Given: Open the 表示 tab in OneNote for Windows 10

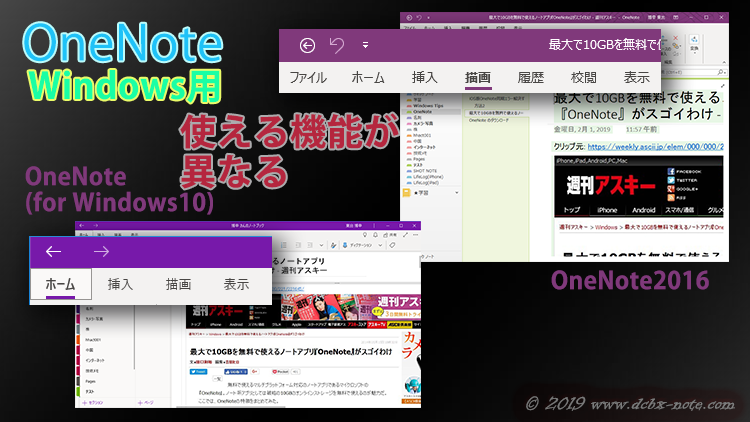Looking at the screenshot, I should pos(236,284).
